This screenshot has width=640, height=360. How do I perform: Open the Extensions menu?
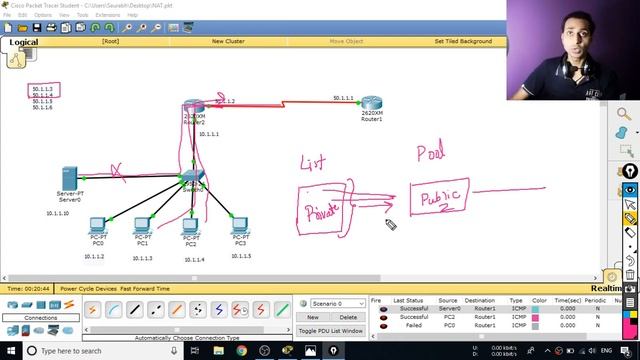[x=108, y=15]
